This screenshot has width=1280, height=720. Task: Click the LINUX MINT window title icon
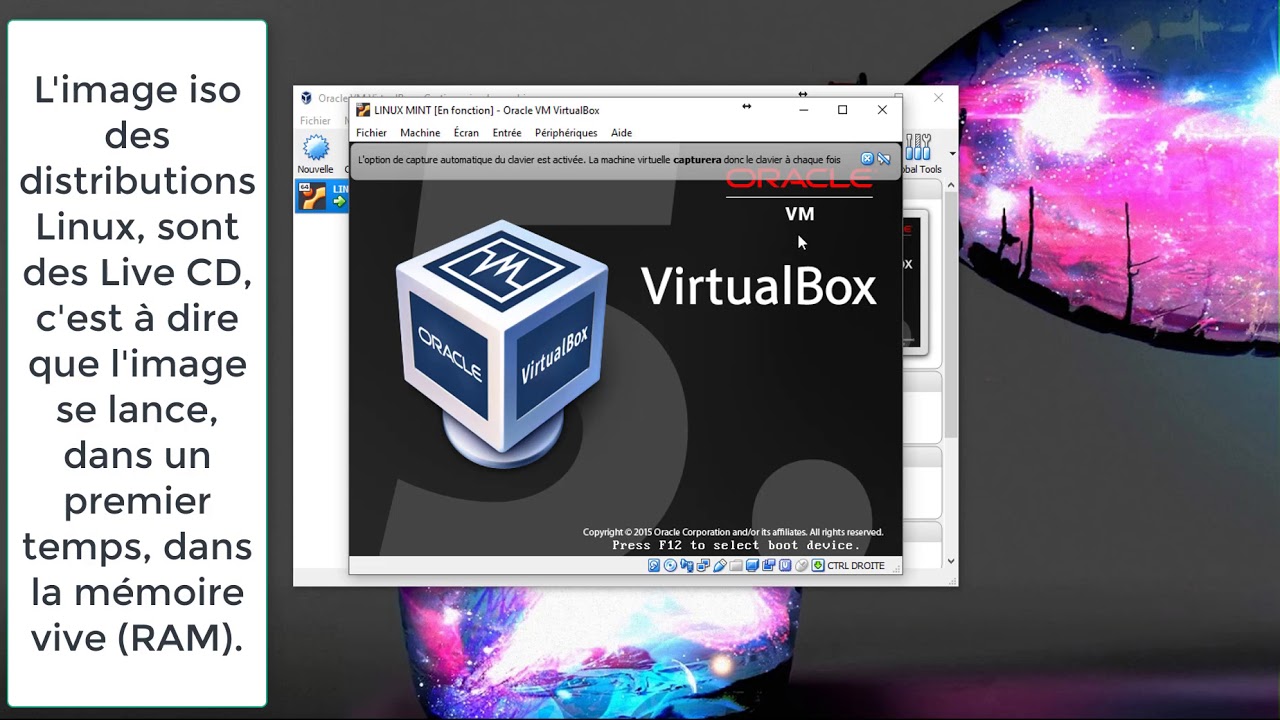tap(363, 110)
